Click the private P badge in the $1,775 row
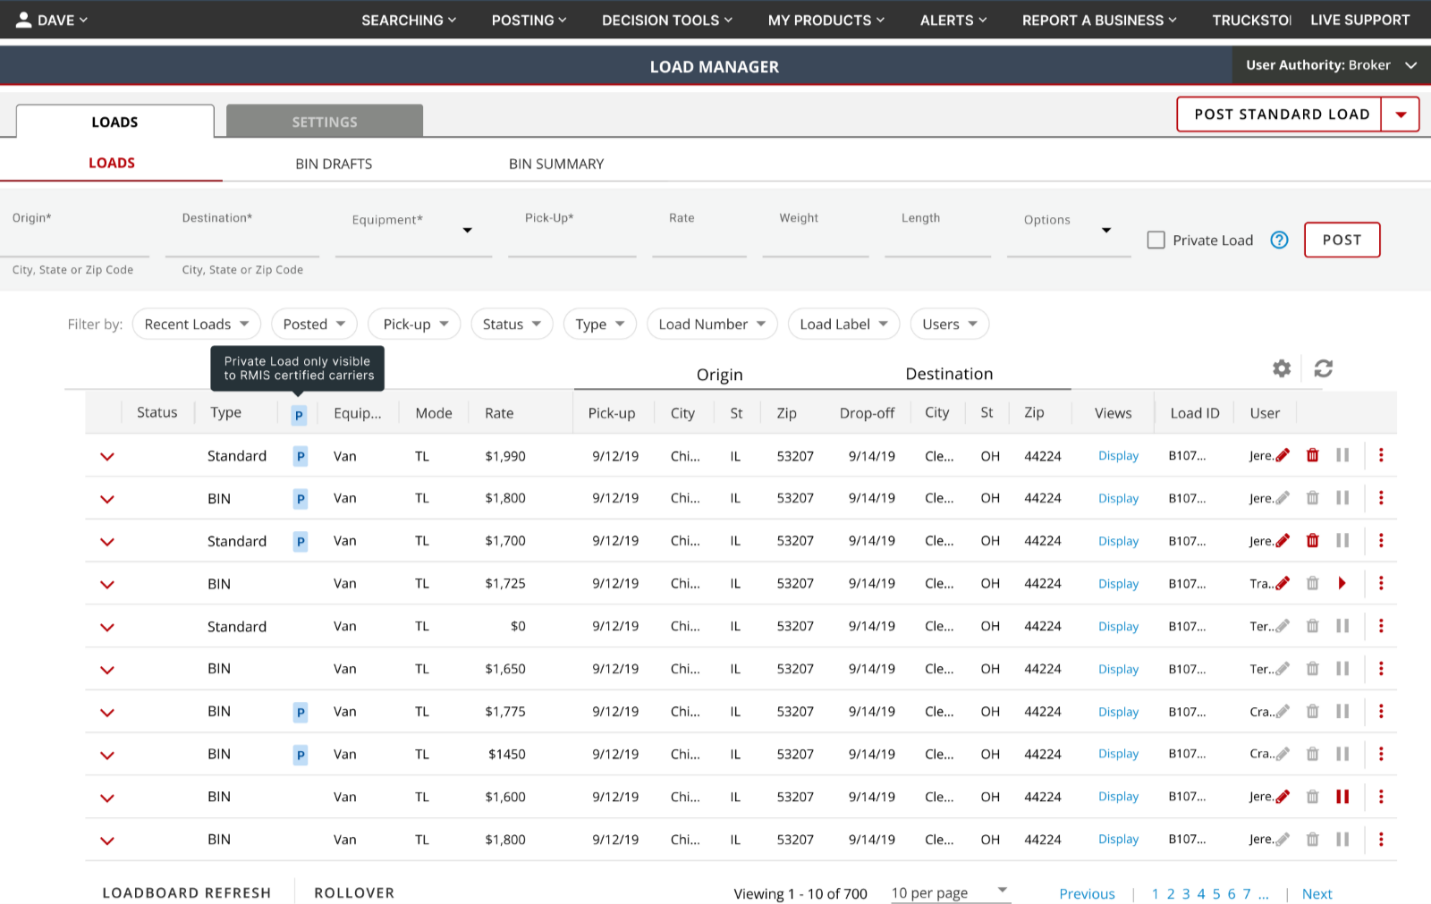1431x904 pixels. (300, 712)
